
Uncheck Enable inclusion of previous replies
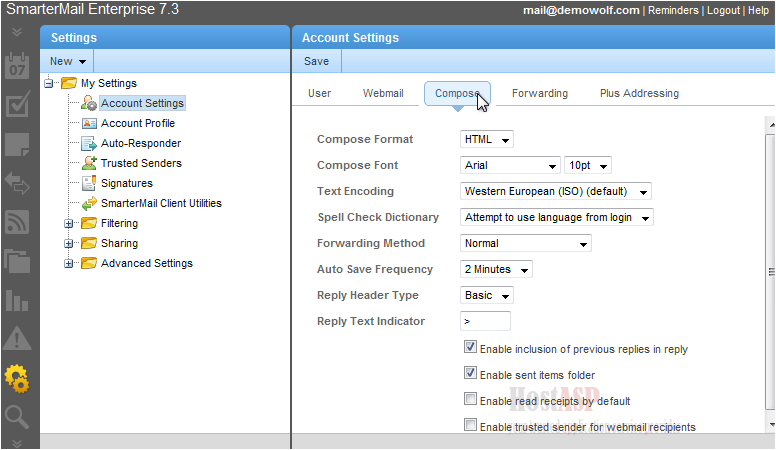pos(470,347)
